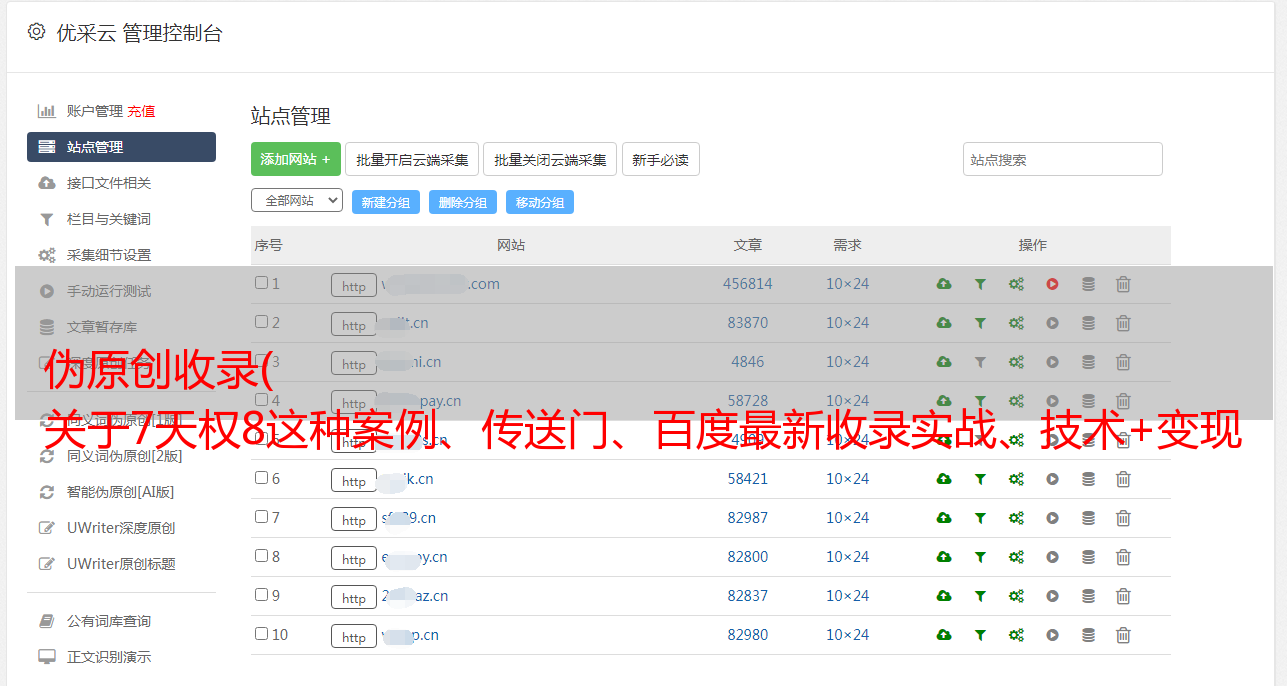The height and width of the screenshot is (686, 1287).
Task: Select 智能伪原创[AI版] from the sidebar
Action: pyautogui.click(x=120, y=492)
